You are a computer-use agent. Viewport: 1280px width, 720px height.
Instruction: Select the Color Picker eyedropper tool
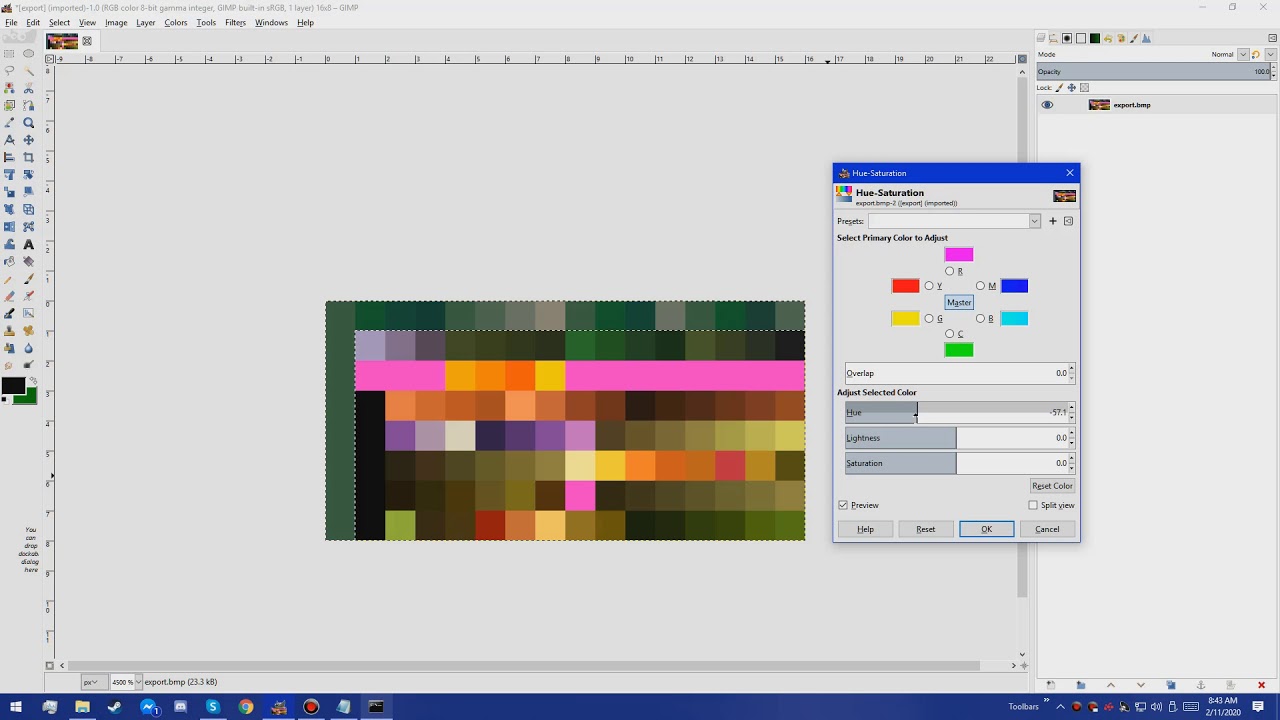point(9,123)
